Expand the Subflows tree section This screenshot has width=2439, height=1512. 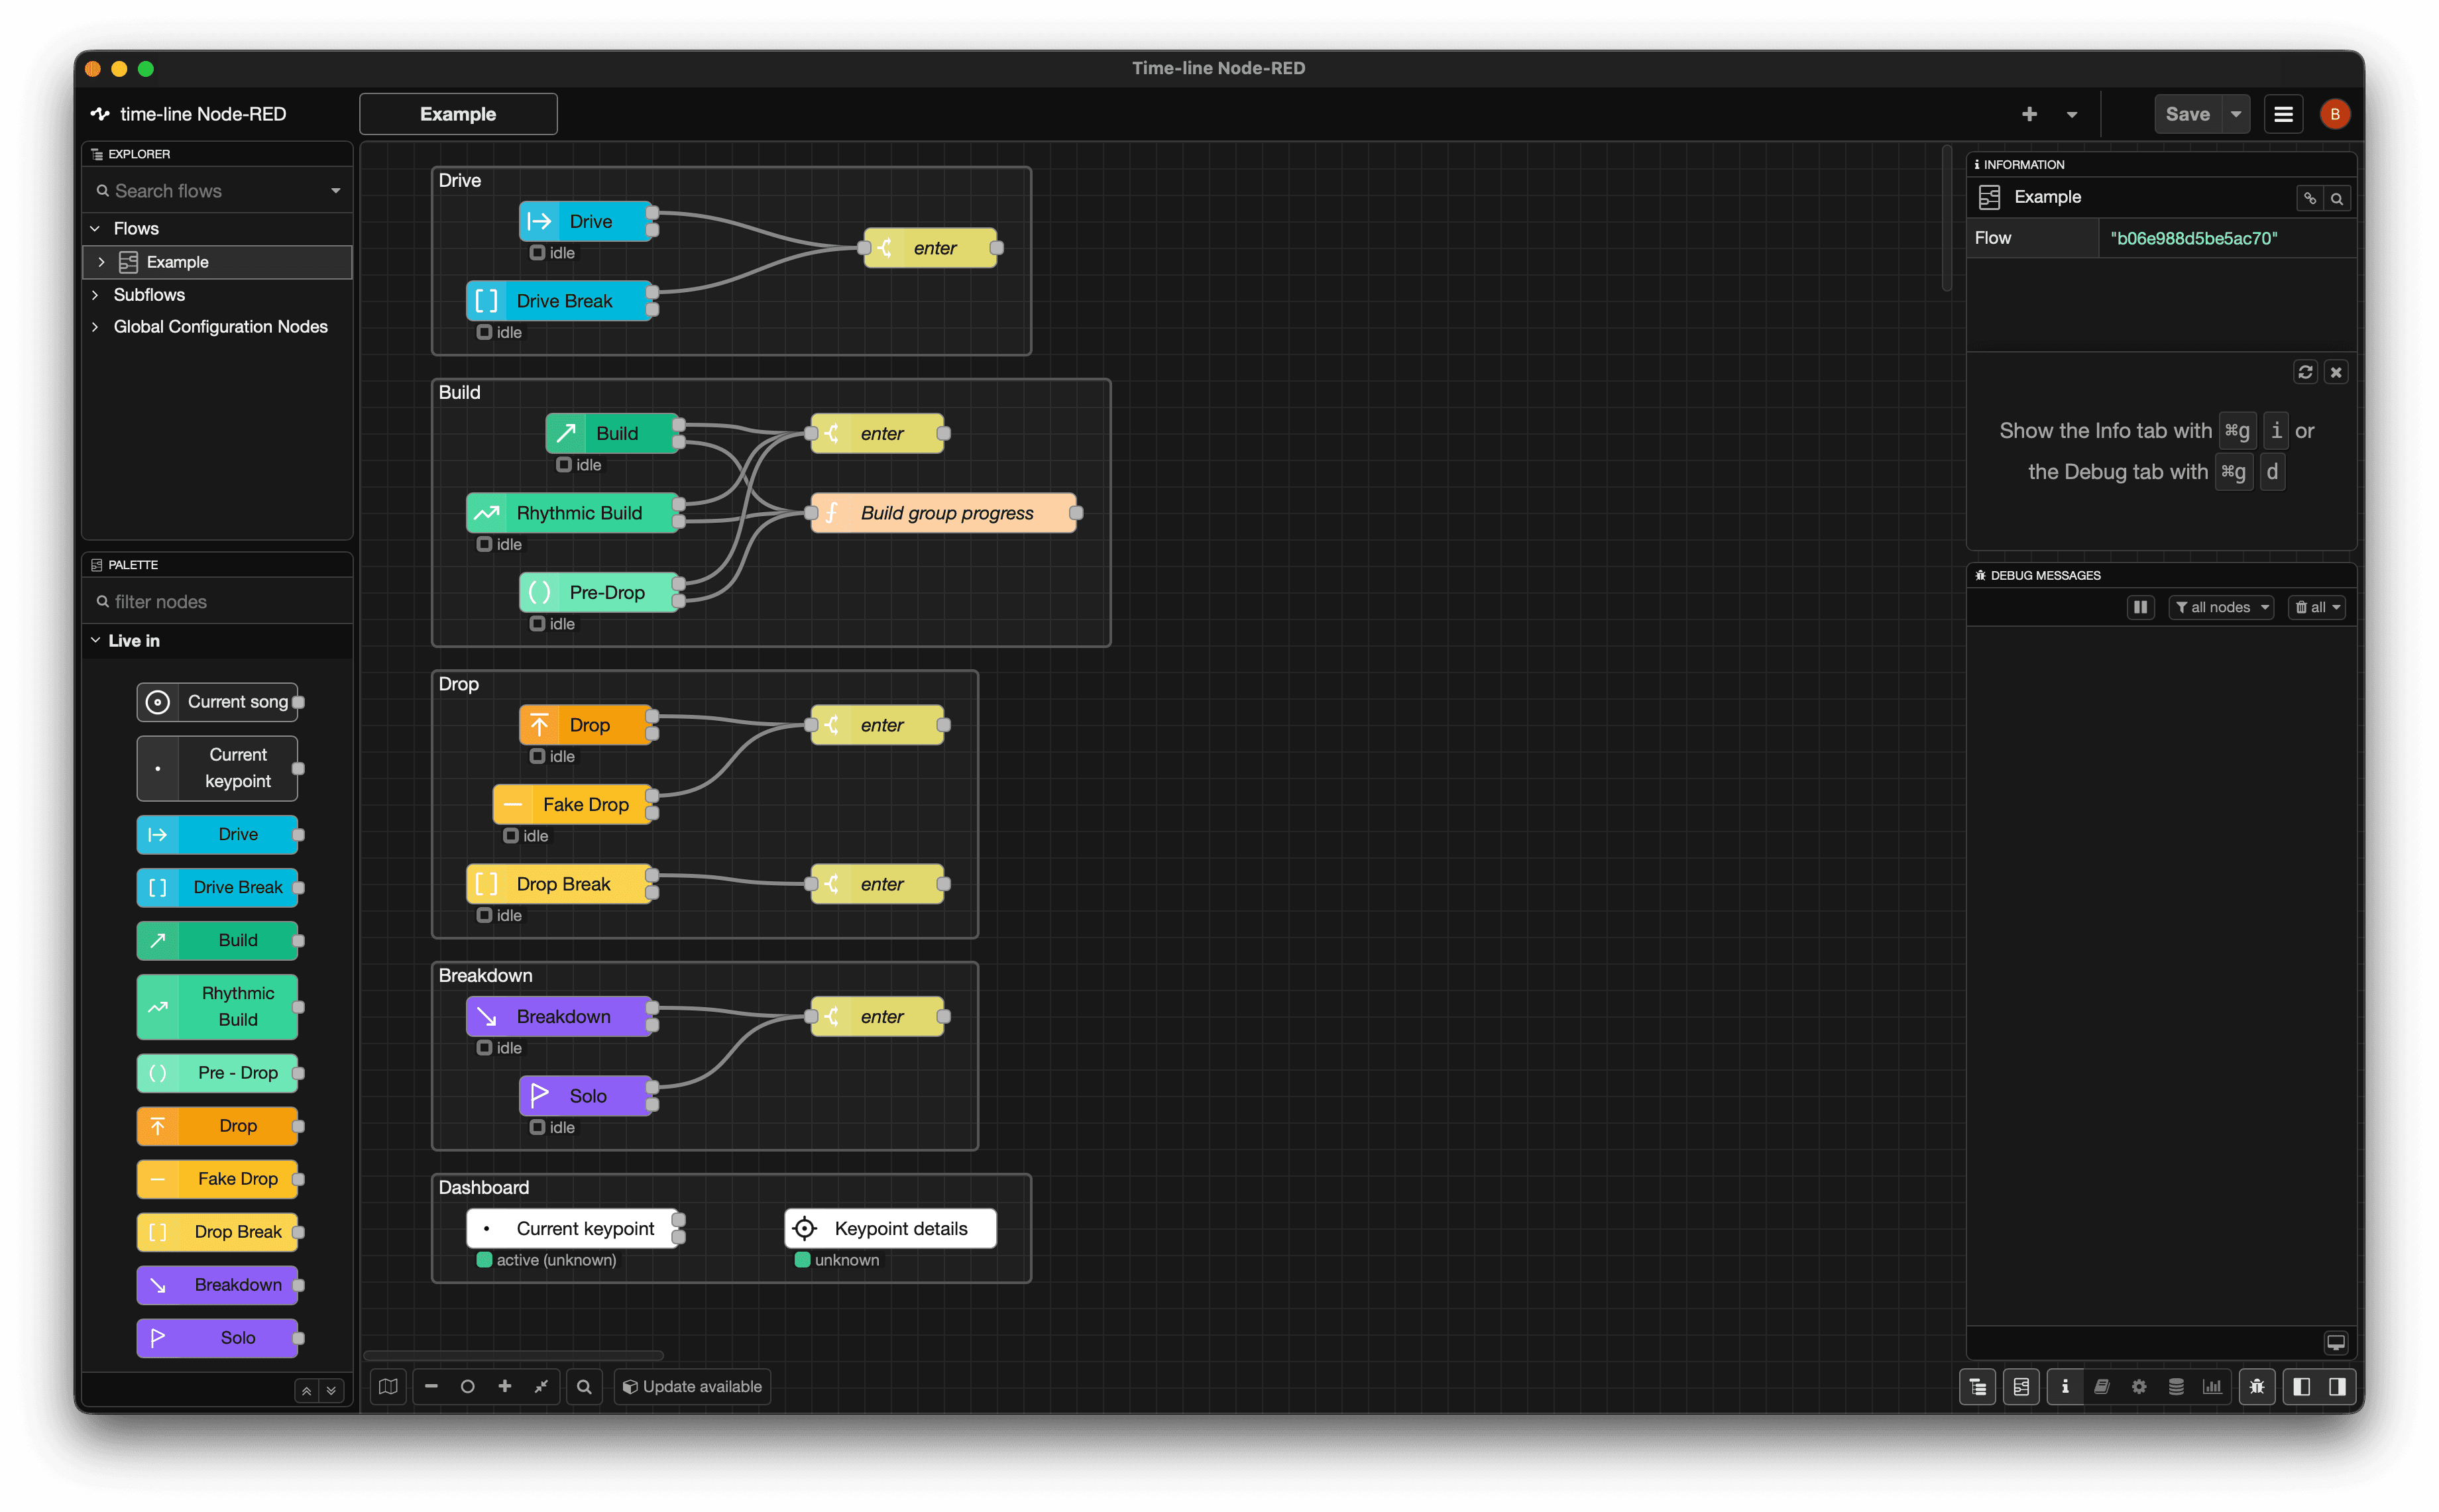[x=95, y=295]
